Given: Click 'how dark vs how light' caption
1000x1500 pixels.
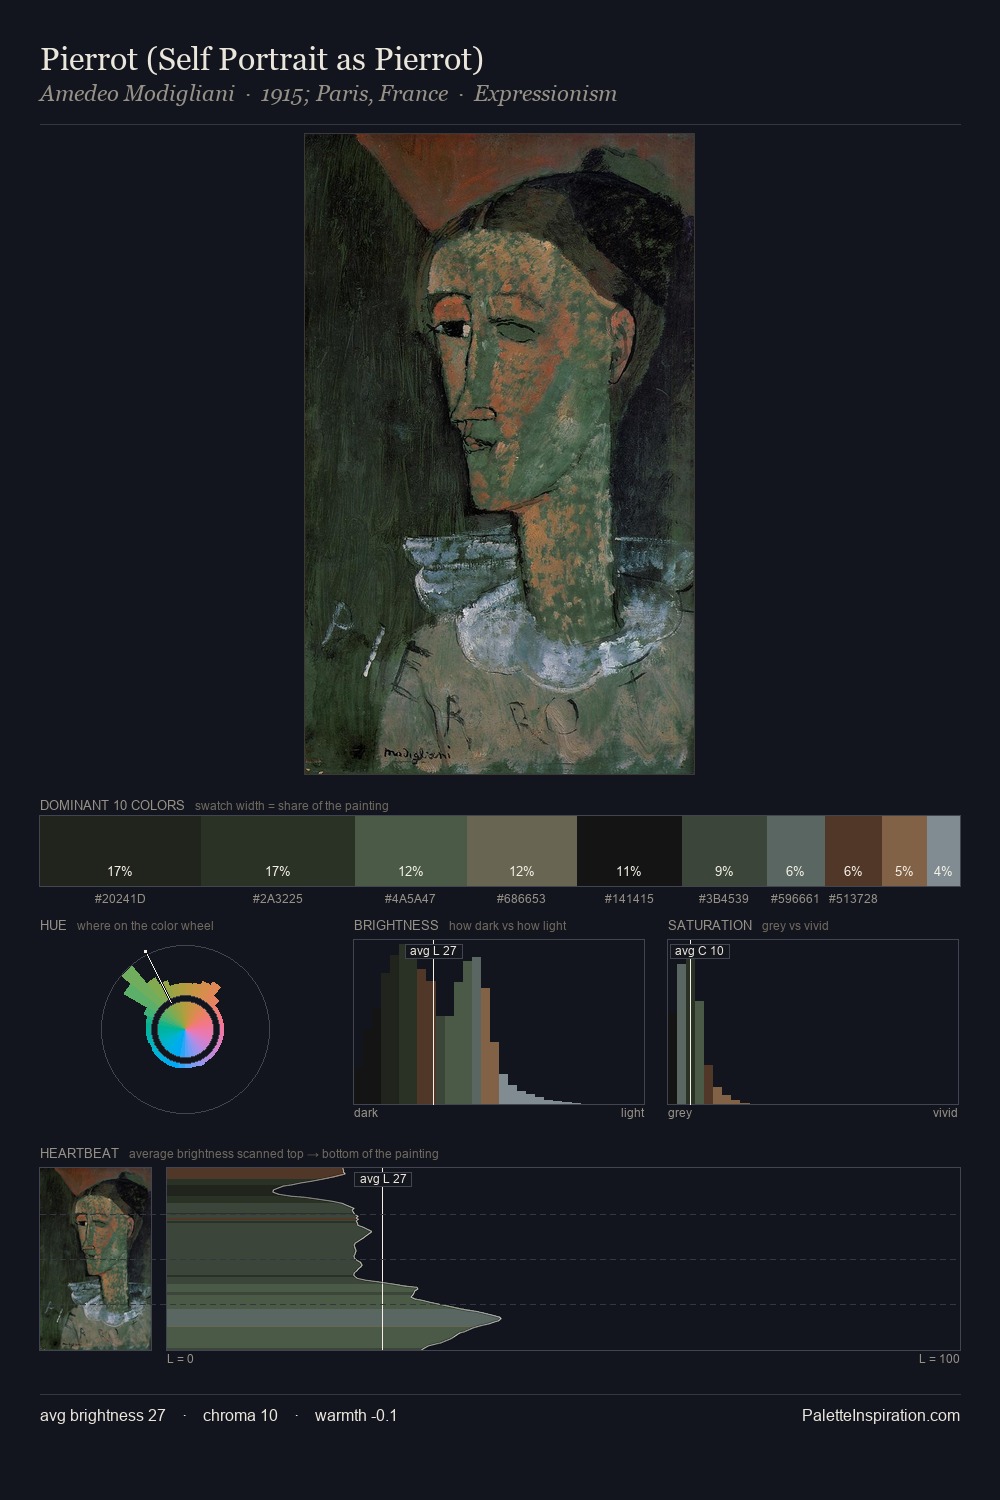Looking at the screenshot, I should (x=508, y=926).
